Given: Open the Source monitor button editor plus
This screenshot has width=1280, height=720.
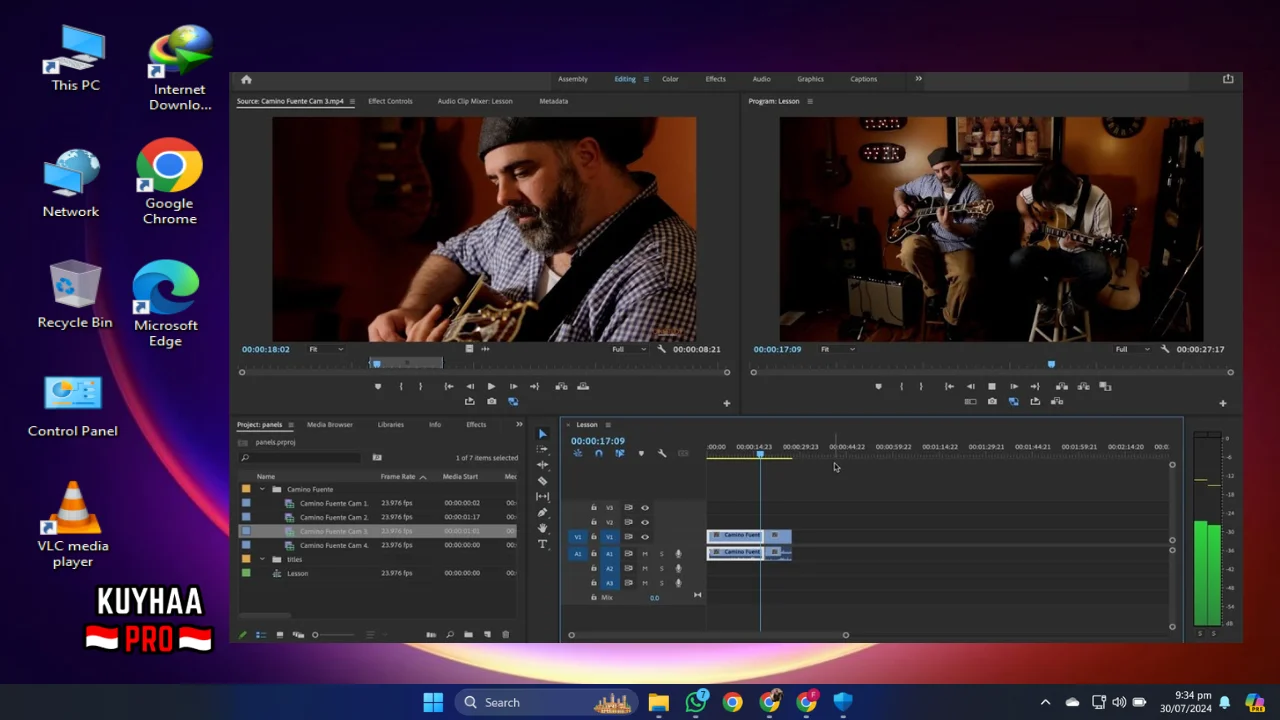Looking at the screenshot, I should (727, 403).
